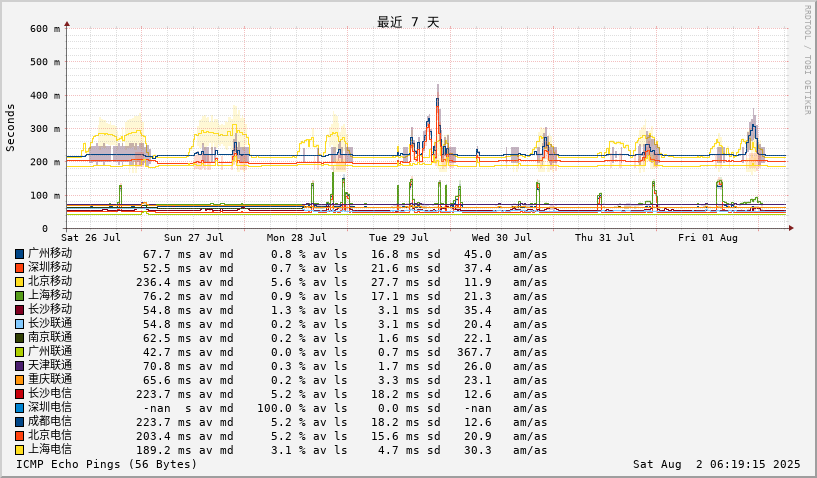
Task: Click the Tue 29 Jul date label
Action: (399, 238)
